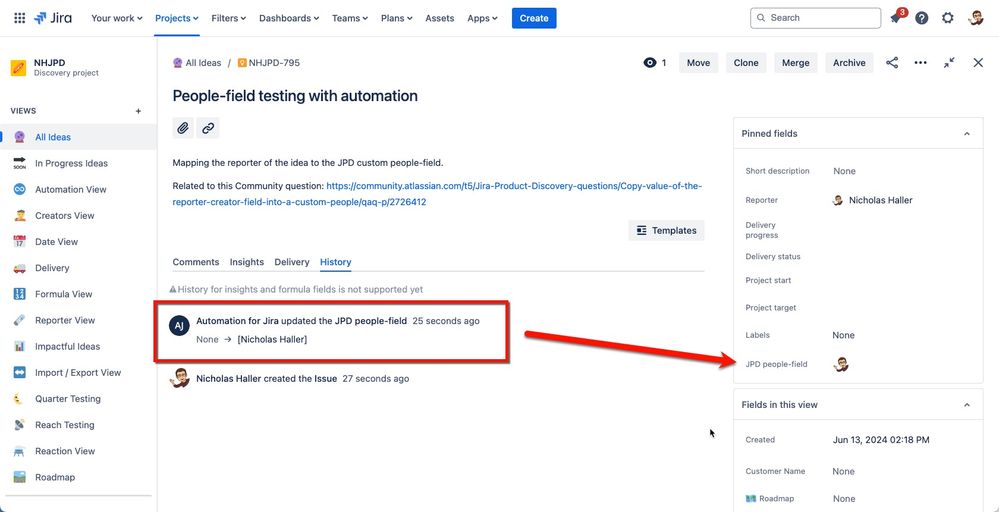Viewport: 999px width, 512px height.
Task: Click the All Ideas breadcrumb
Action: pos(197,62)
